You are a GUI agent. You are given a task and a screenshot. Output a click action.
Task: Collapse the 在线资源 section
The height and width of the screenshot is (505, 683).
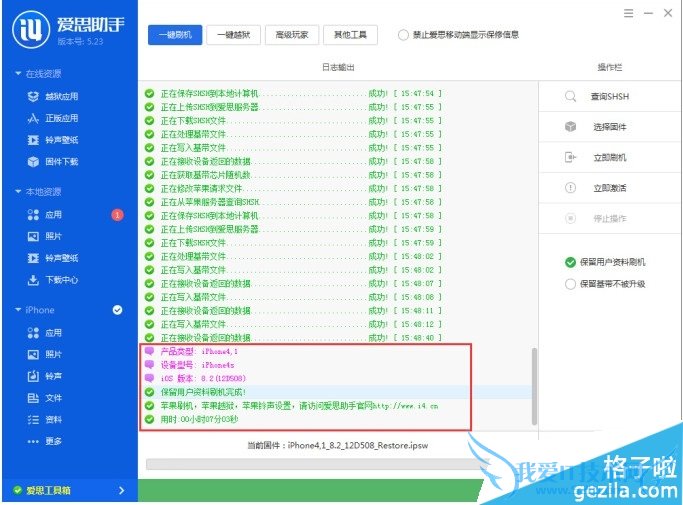pos(18,74)
